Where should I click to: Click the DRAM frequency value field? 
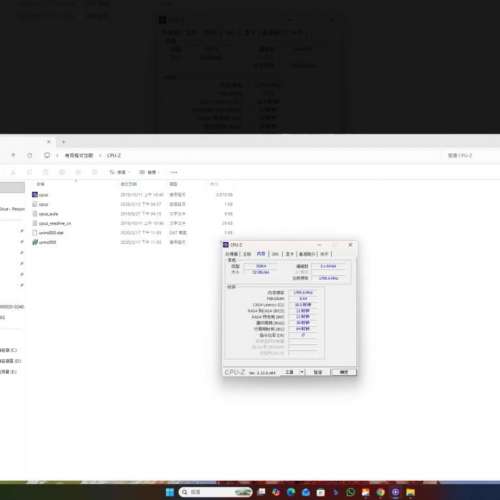click(303, 292)
